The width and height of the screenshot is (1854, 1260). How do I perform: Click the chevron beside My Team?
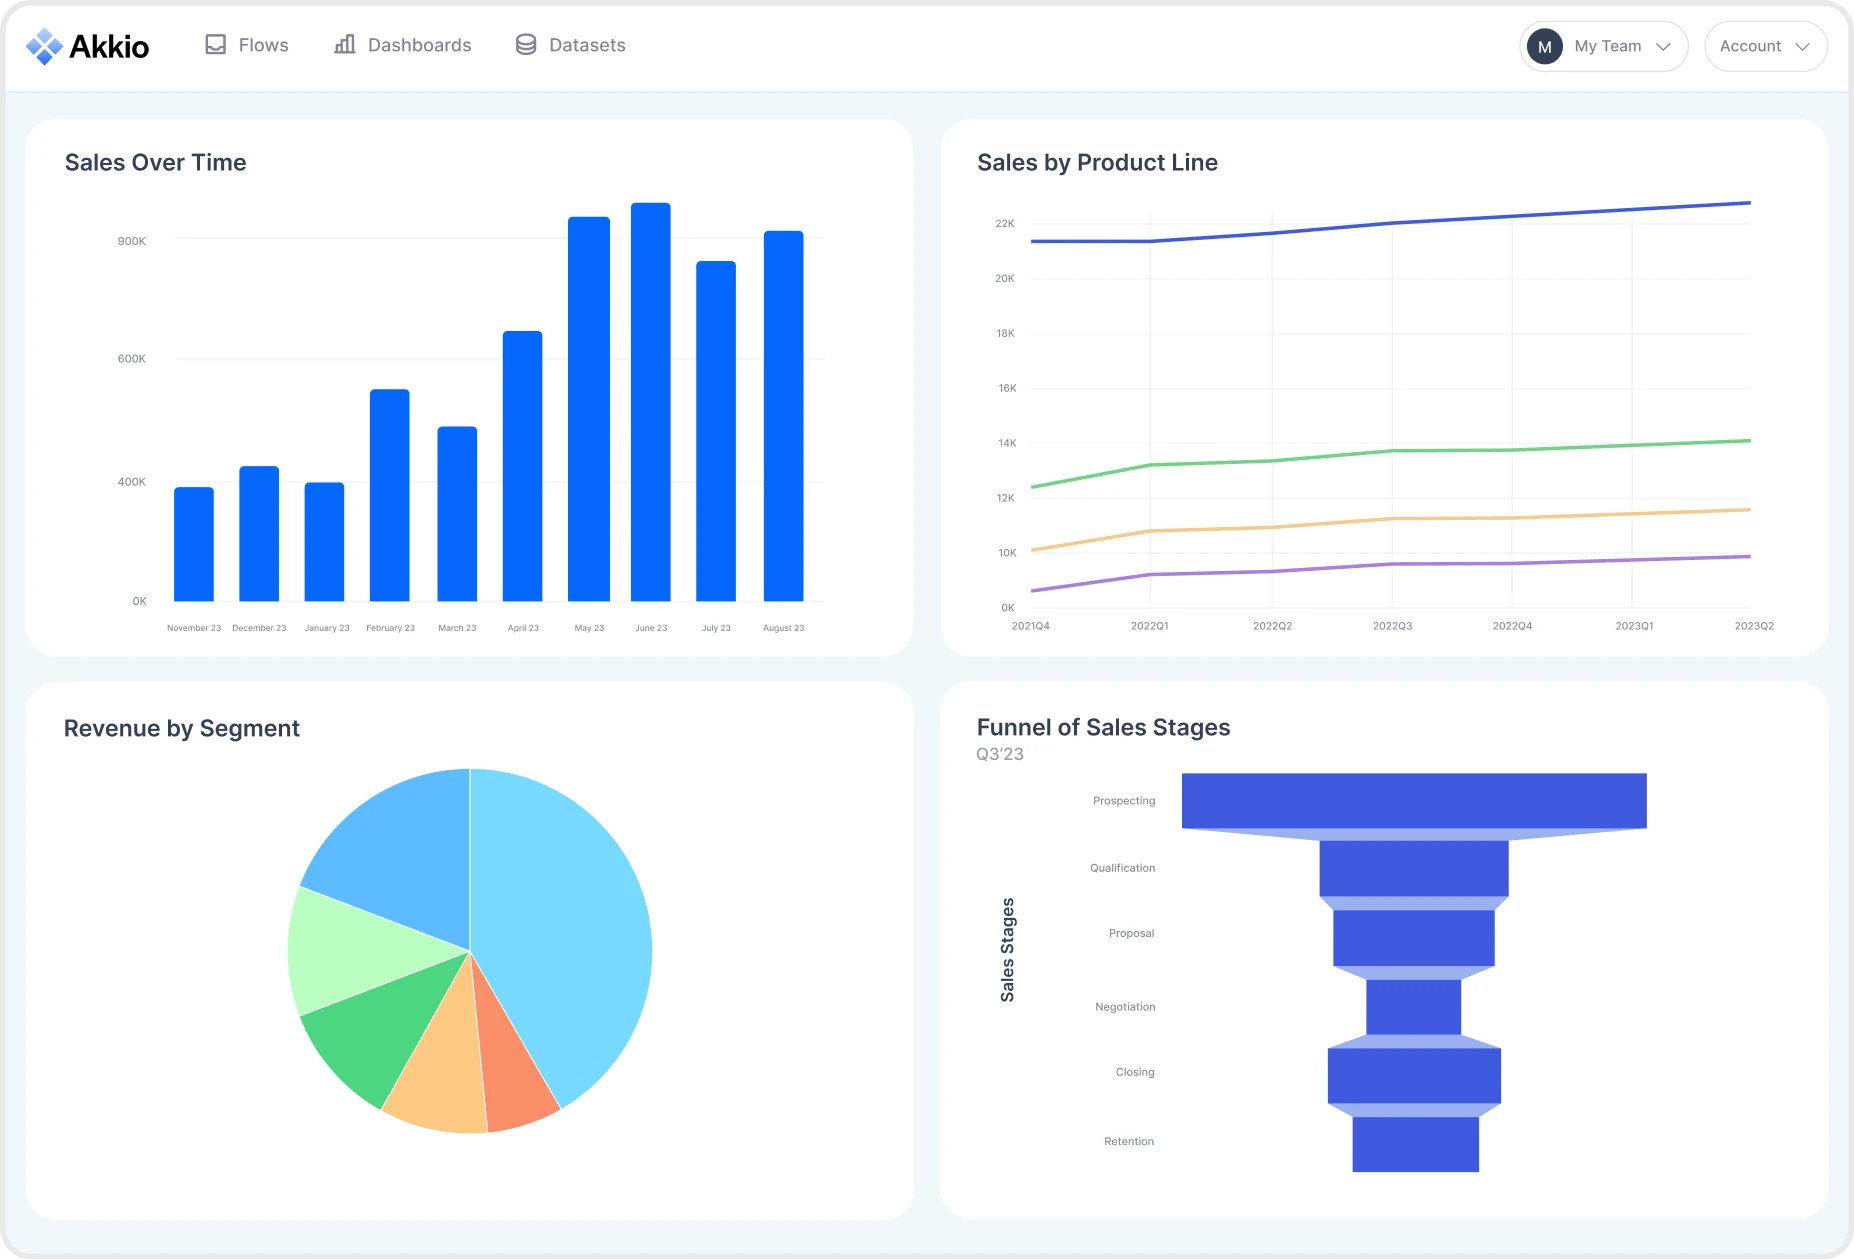point(1663,46)
